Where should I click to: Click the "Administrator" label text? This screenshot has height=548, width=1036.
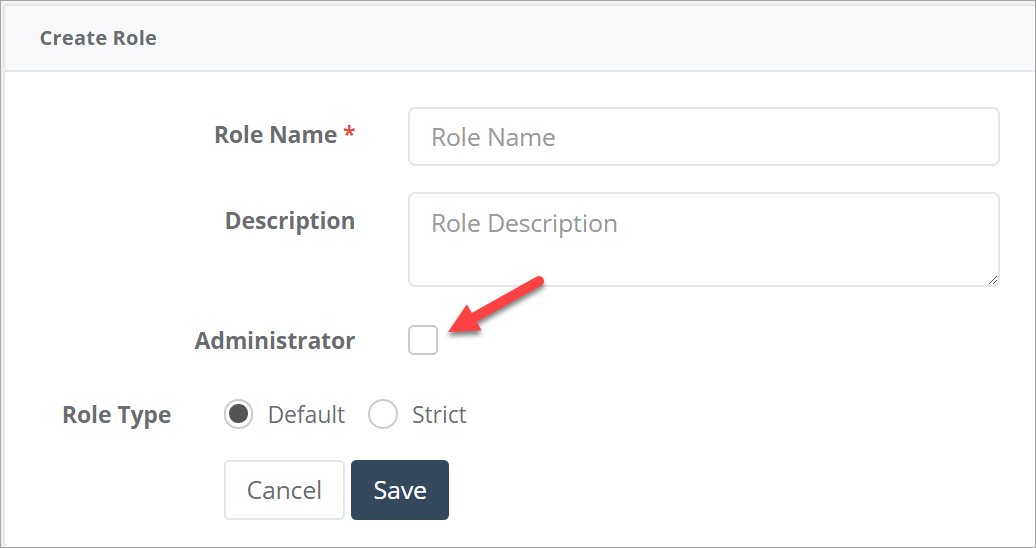pyautogui.click(x=274, y=341)
